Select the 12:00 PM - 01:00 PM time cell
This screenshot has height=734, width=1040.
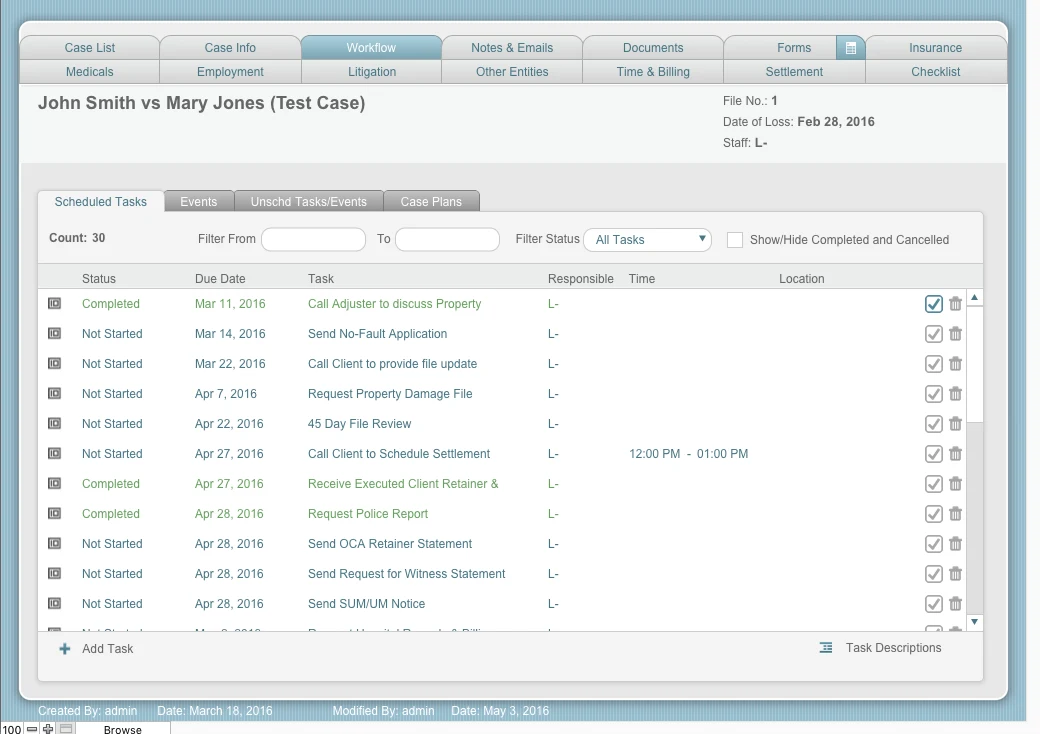688,454
